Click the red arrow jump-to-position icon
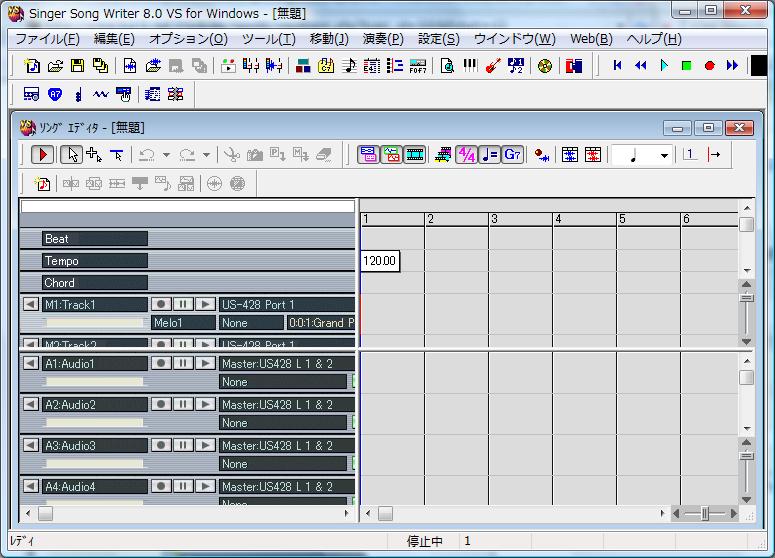The width and height of the screenshot is (775, 558). [x=714, y=155]
